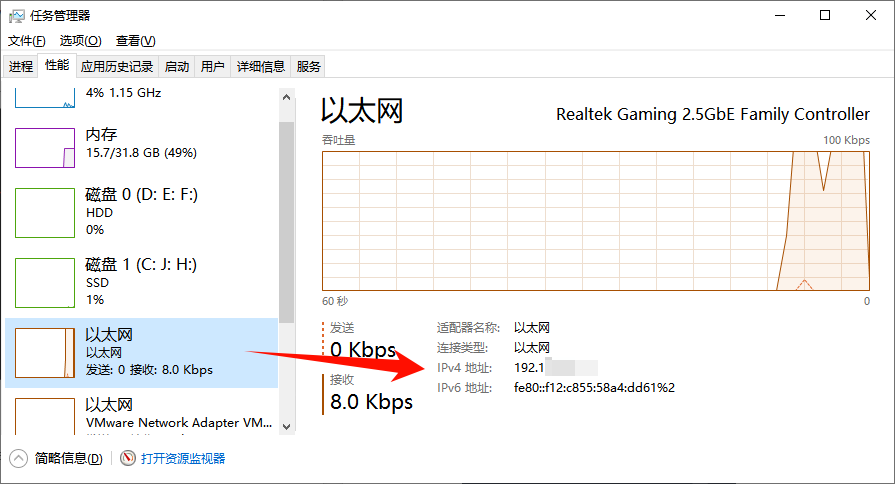
Task: Switch to the Startup tab
Action: (x=177, y=67)
